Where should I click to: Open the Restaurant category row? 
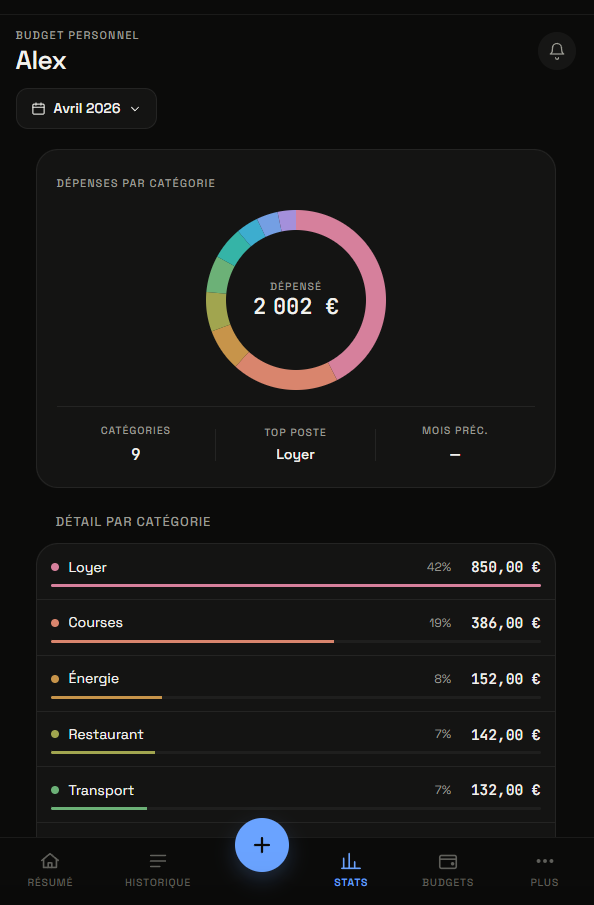coord(296,739)
